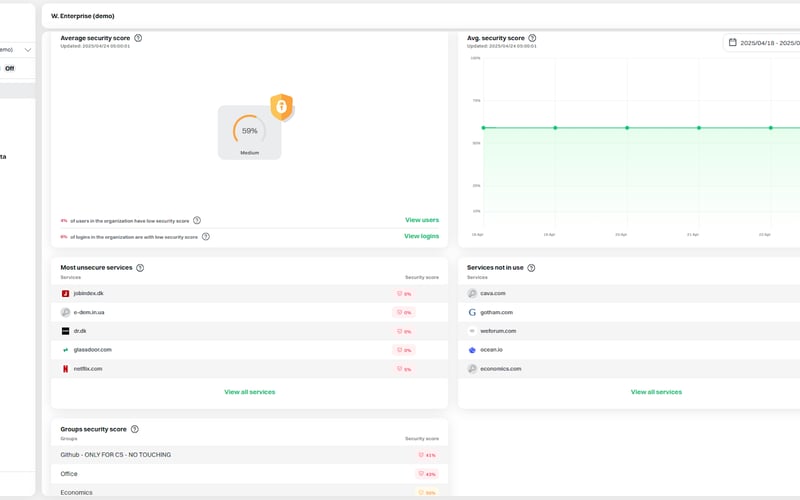The height and width of the screenshot is (500, 800).
Task: Select ocean.io in Services not in use
Action: coord(629,350)
